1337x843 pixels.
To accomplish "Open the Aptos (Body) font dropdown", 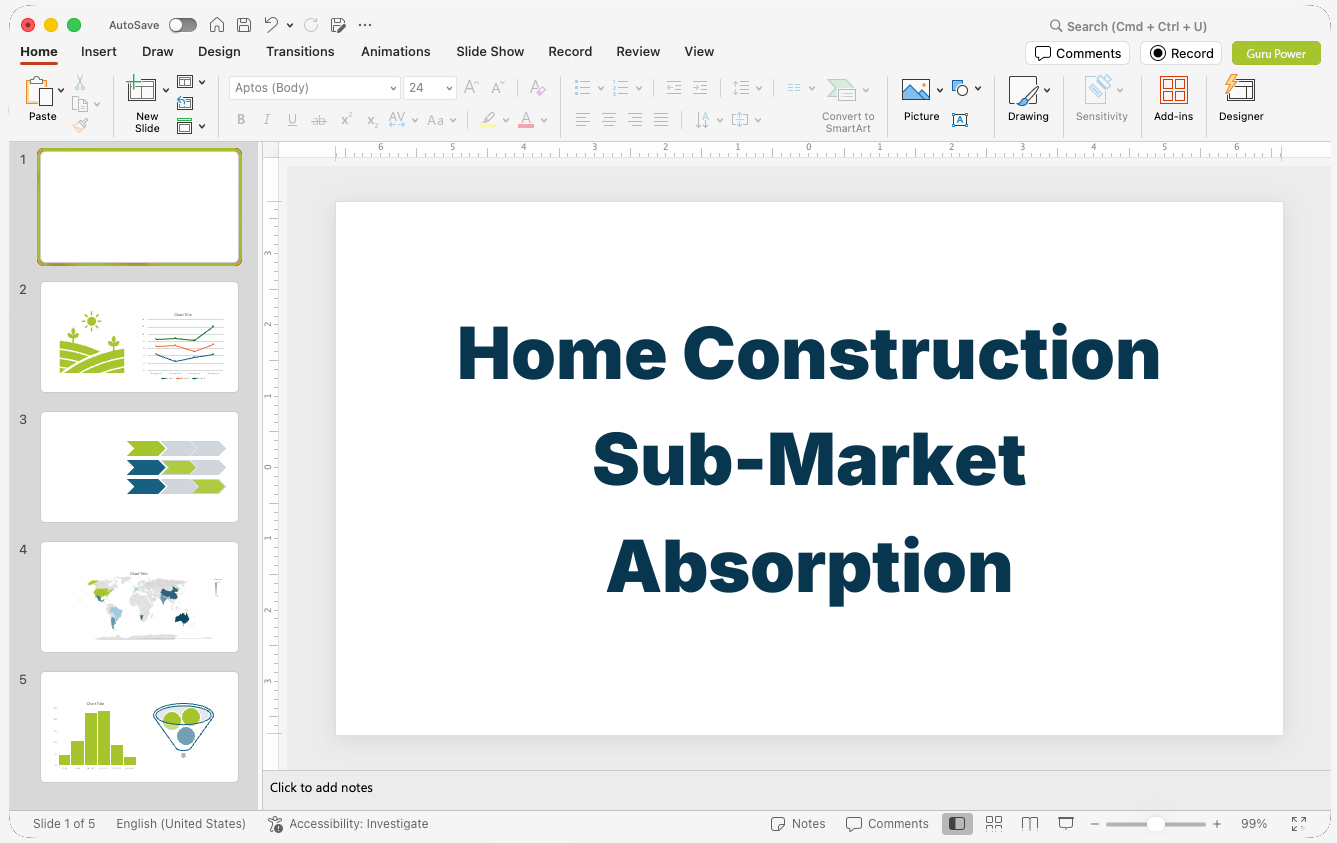I will click(x=393, y=88).
